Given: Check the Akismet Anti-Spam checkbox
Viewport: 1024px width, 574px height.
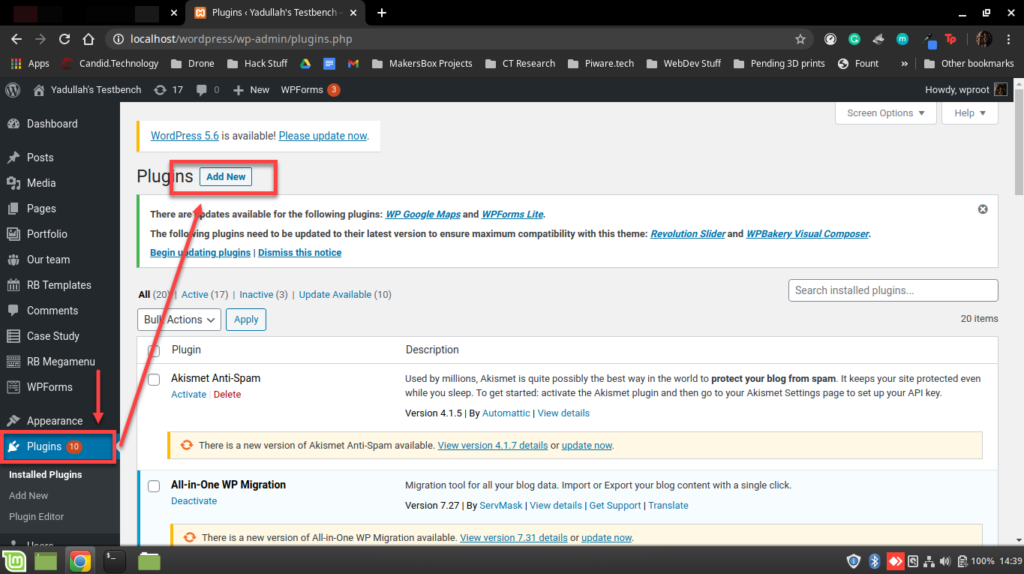Looking at the screenshot, I should 154,379.
